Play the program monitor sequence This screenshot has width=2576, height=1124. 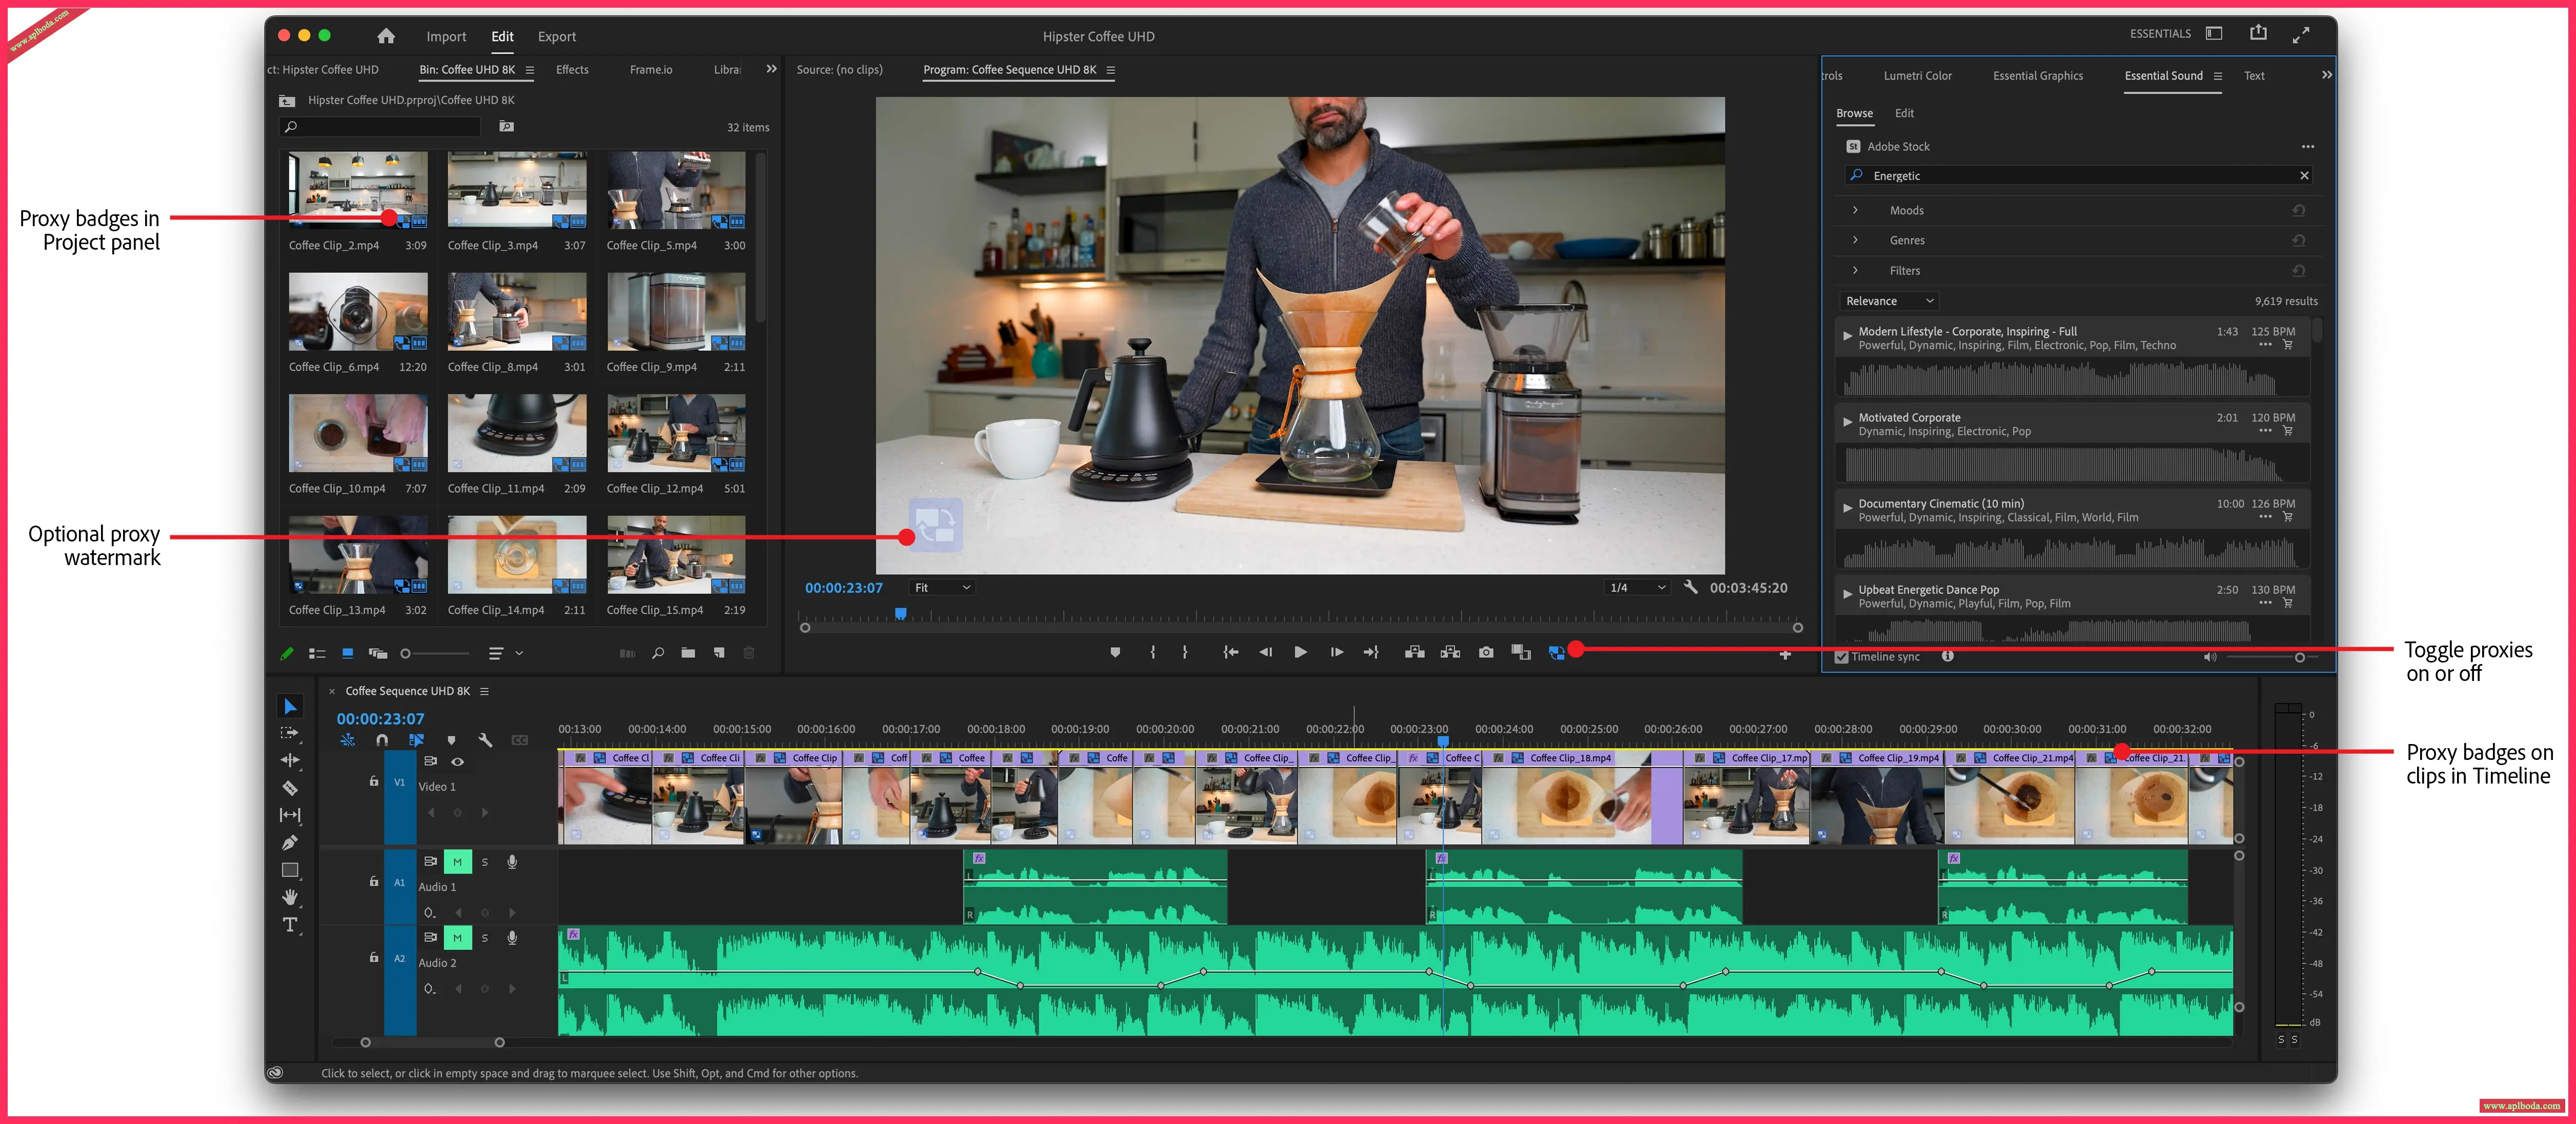pos(1300,653)
